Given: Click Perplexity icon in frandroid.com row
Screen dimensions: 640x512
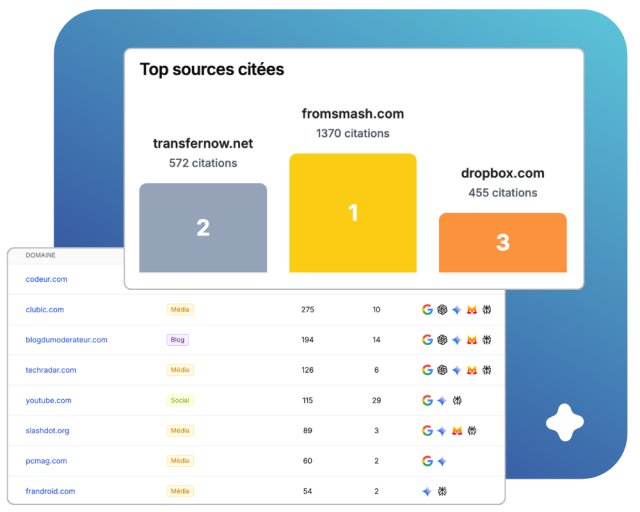Looking at the screenshot, I should pos(442,491).
